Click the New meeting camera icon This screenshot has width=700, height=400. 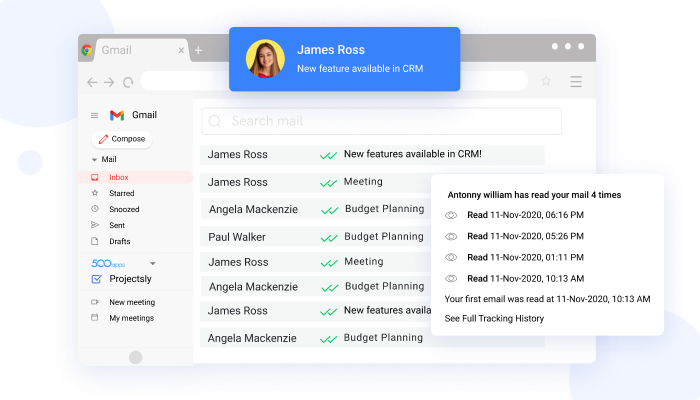[x=95, y=302]
